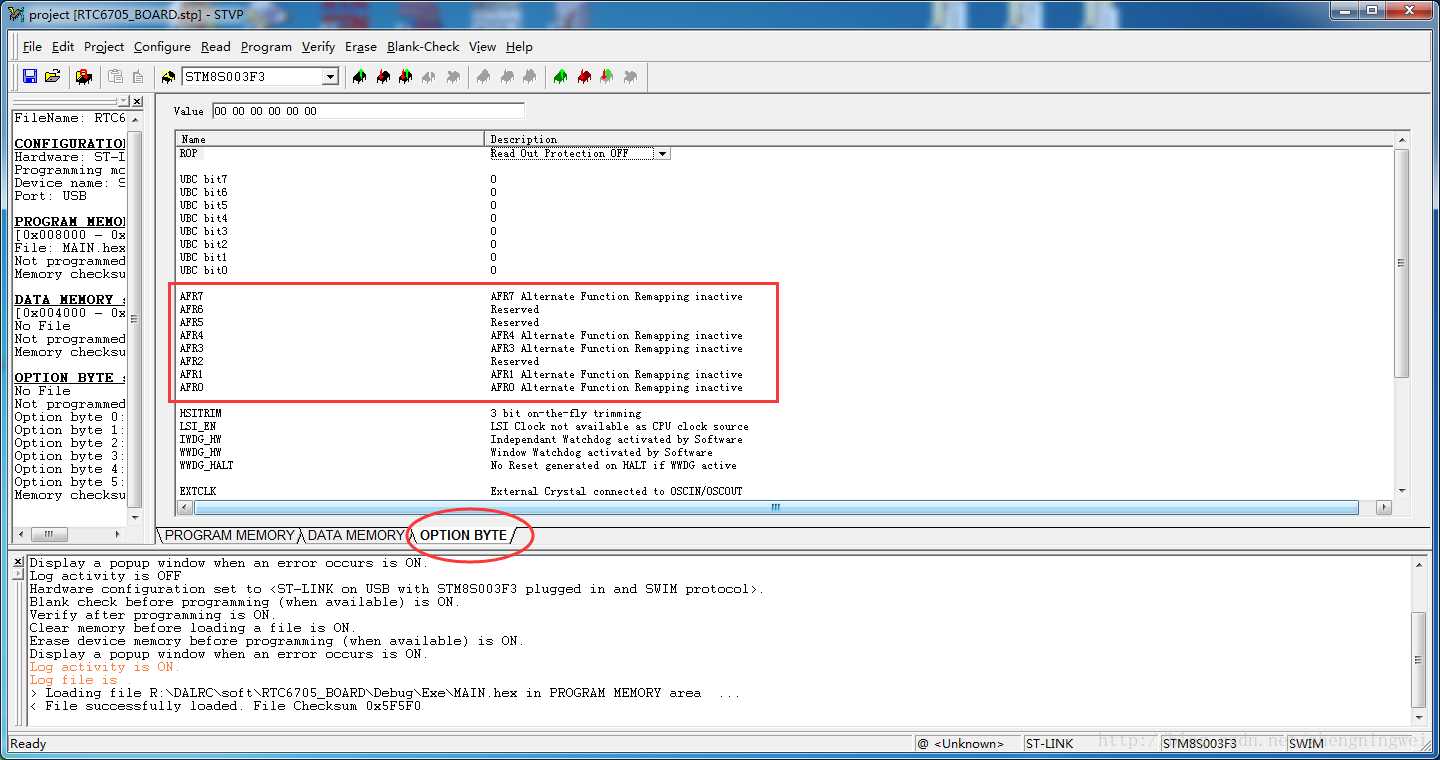Click the OPTION BYTE heading in left panel
Viewport: 1440px width, 760px height.
point(70,377)
